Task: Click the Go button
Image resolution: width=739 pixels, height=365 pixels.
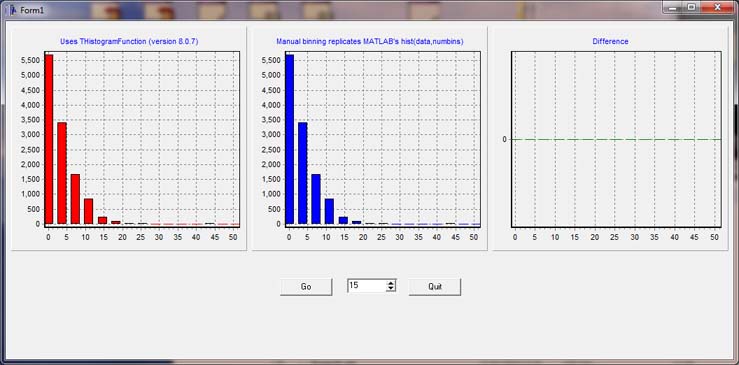Action: point(306,287)
